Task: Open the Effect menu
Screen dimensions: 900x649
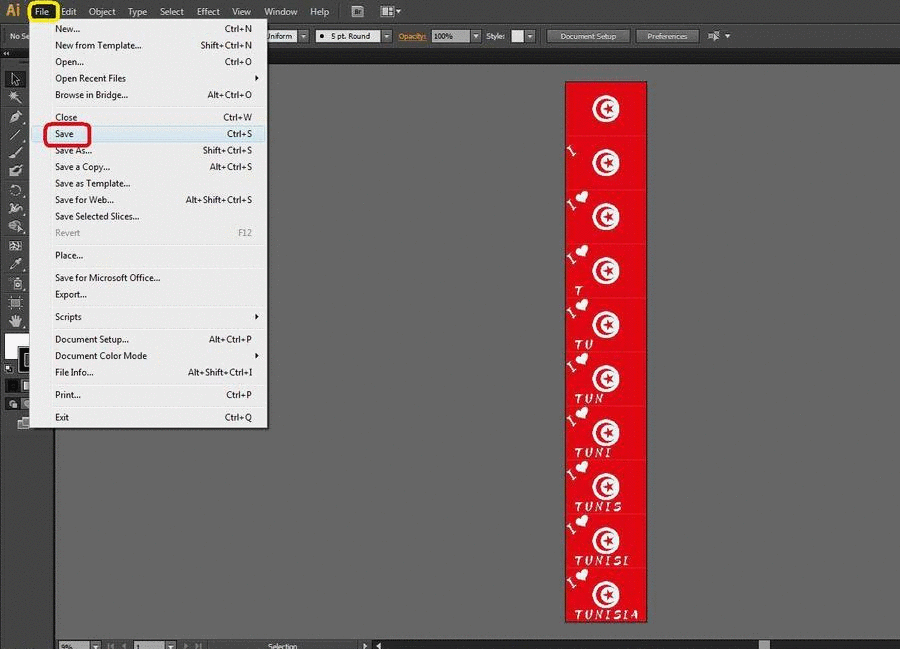Action: (208, 11)
